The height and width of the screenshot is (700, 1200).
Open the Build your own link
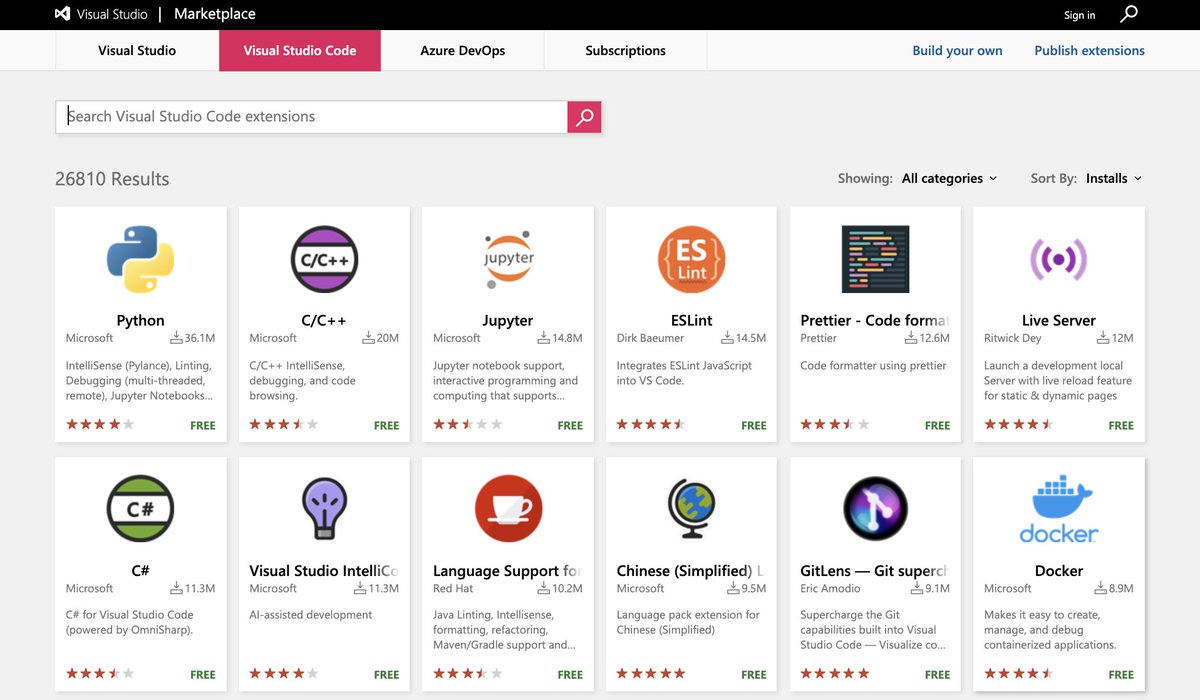(957, 50)
